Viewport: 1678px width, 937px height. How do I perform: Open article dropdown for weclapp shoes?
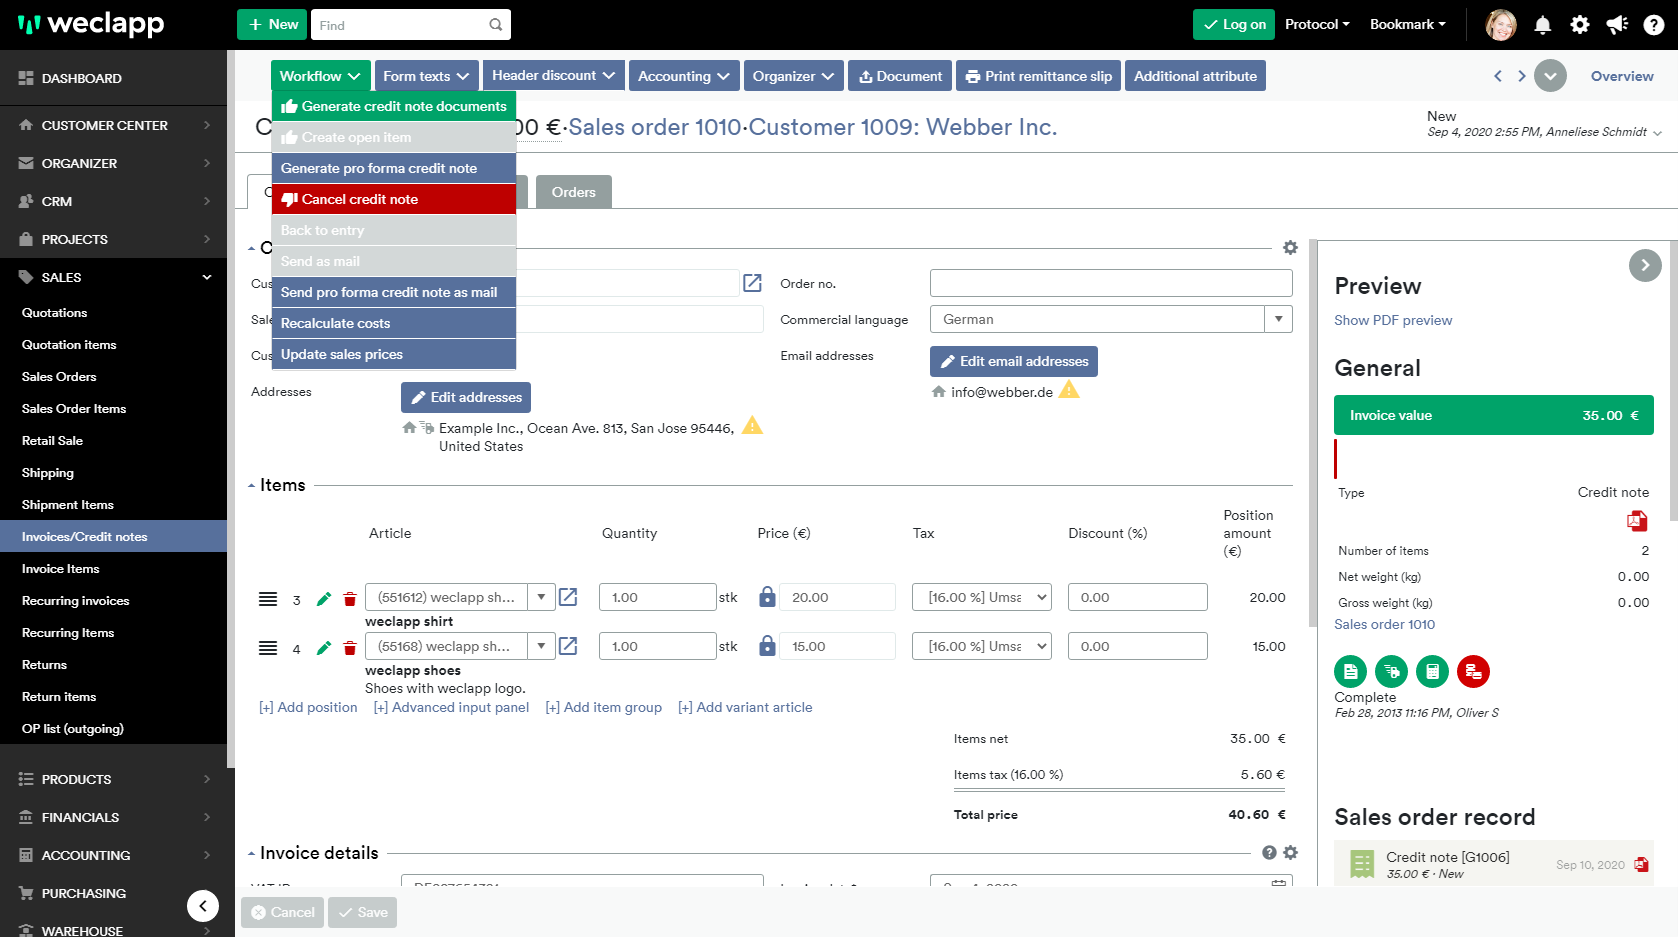click(541, 646)
